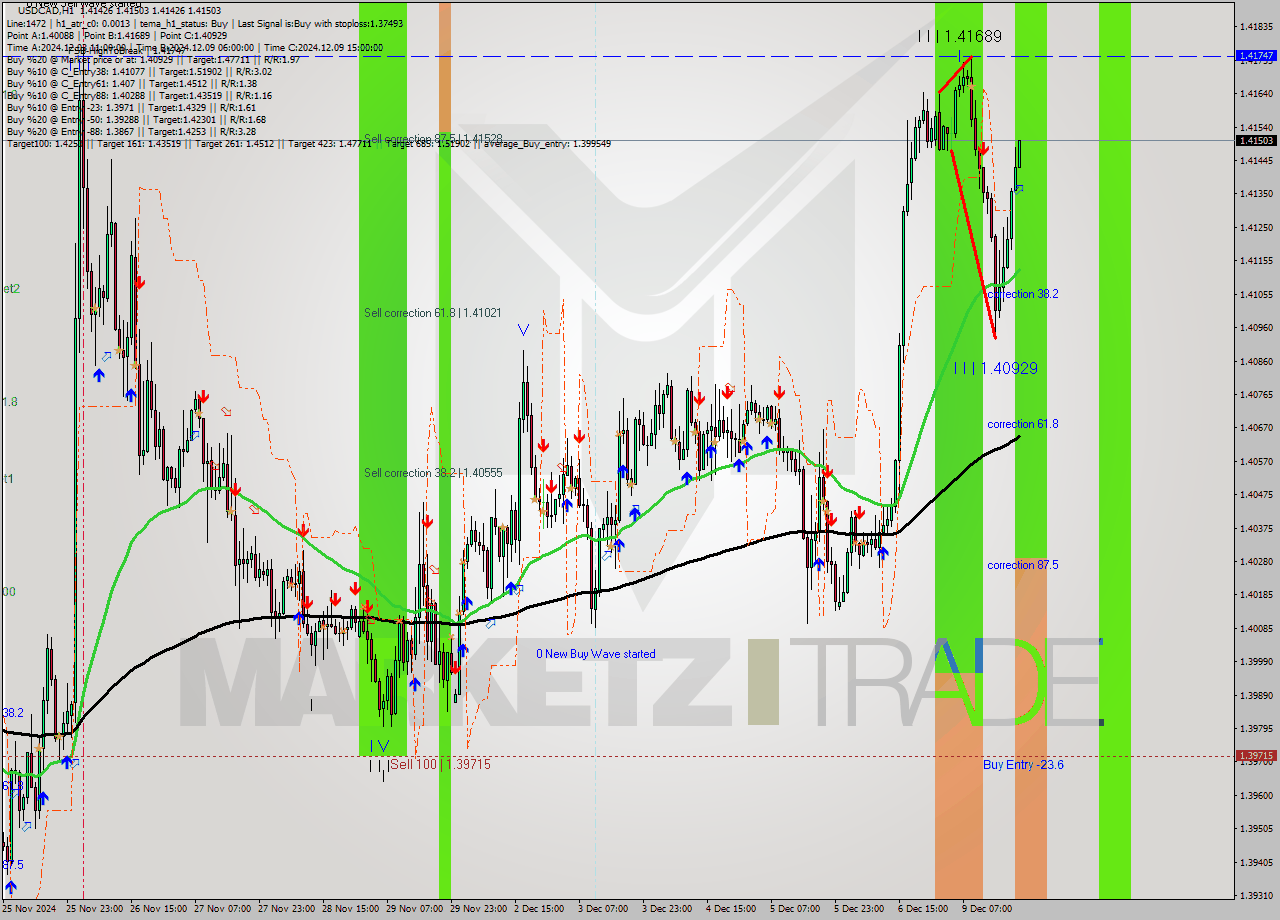Select the 'Sell correction 87.5 | 1.41528' label
1280x920 pixels.
(x=433, y=139)
